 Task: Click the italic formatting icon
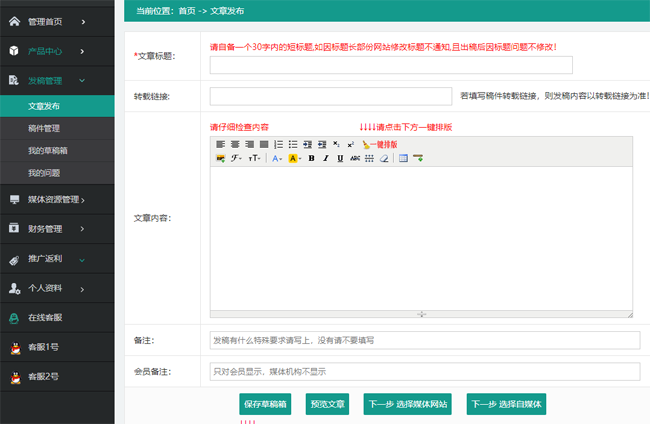(x=326, y=158)
